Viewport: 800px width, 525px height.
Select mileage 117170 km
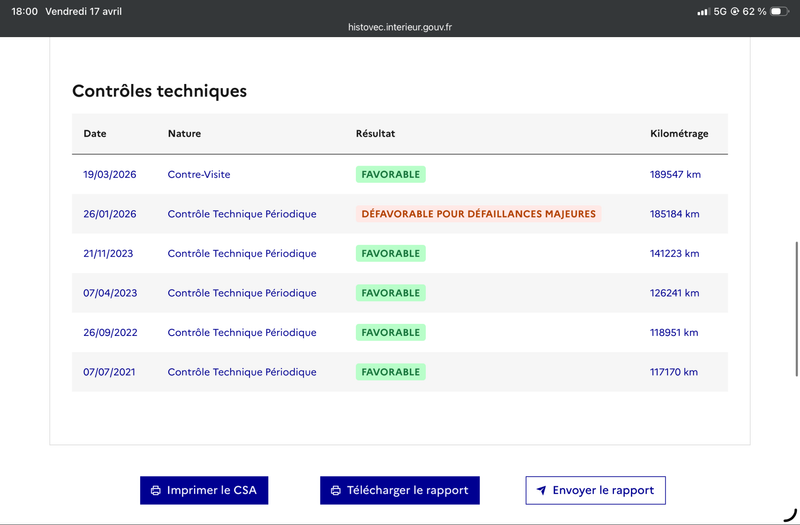coord(673,372)
